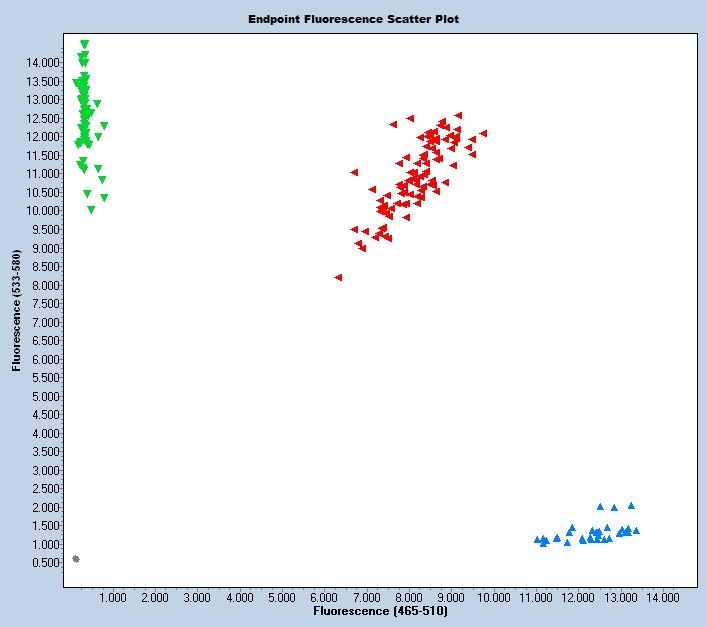
Task: Select the gray data point near the origin
Action: [x=76, y=559]
